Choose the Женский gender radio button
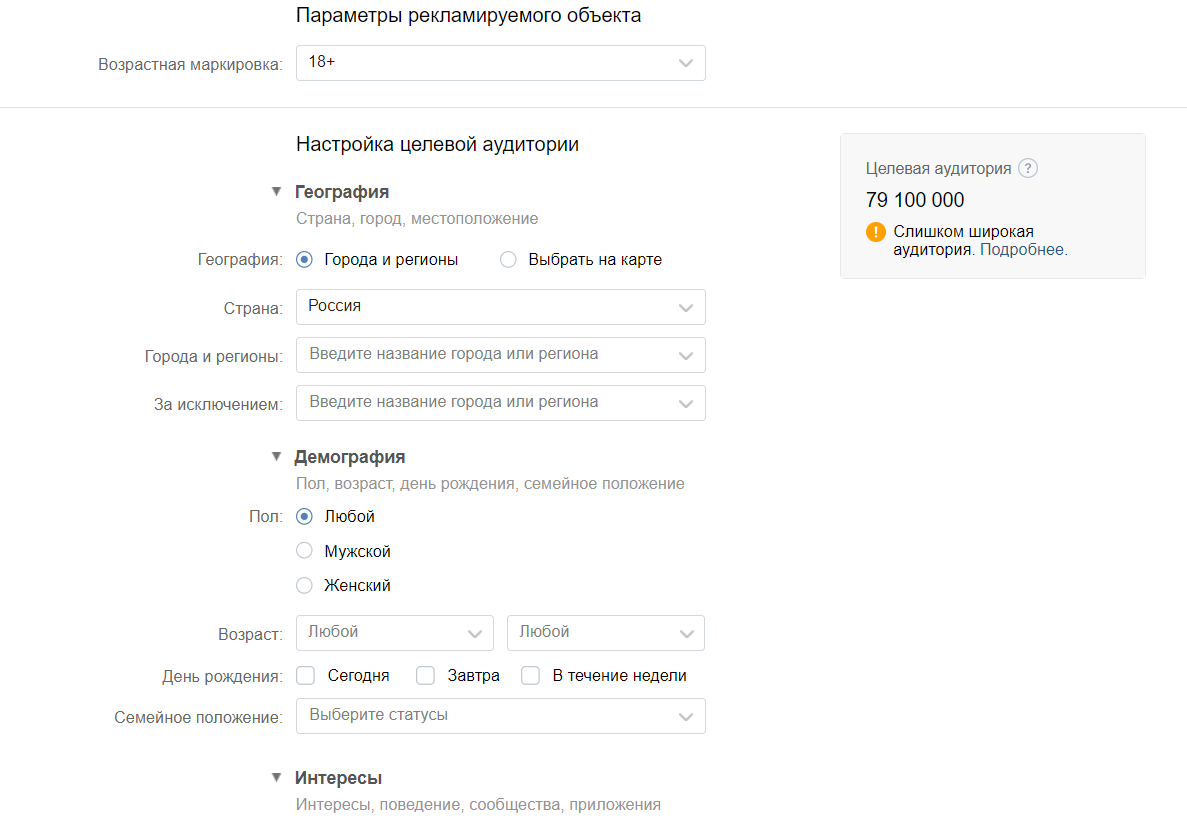 point(305,585)
